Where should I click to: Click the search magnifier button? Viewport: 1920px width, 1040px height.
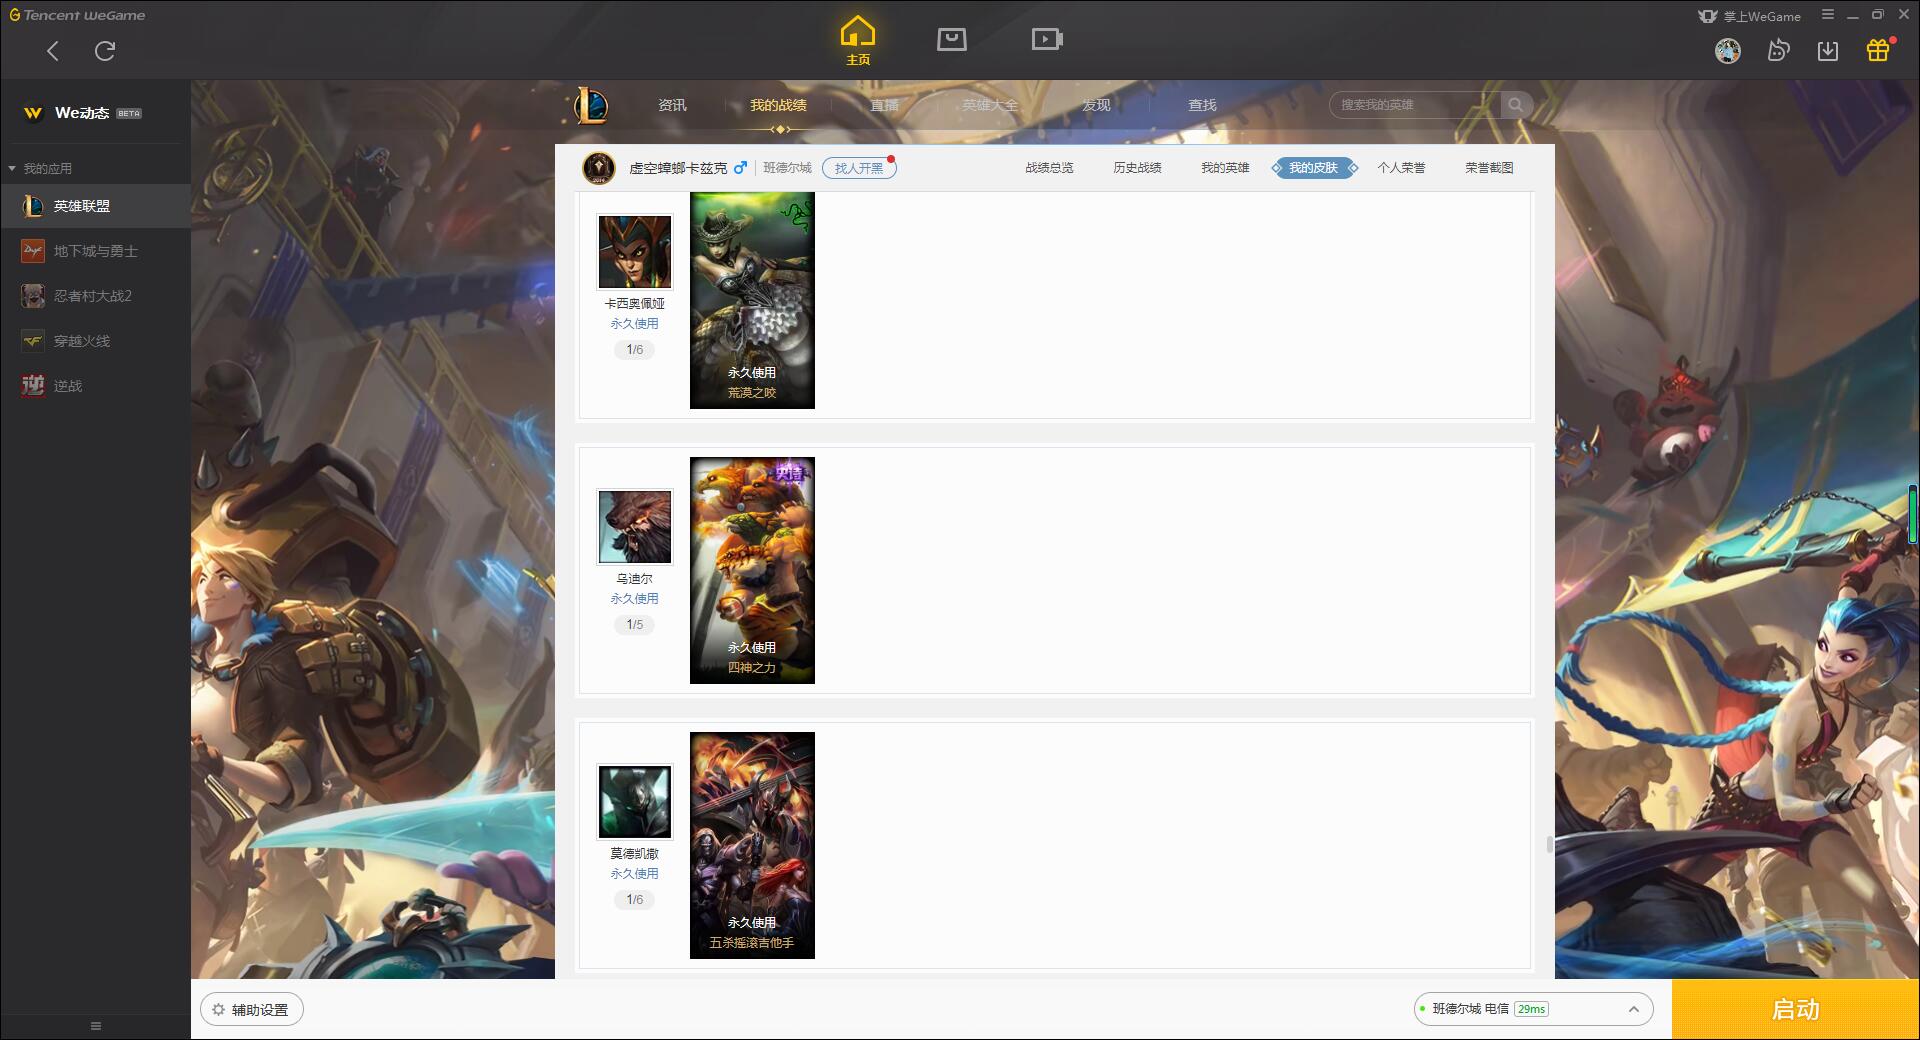[1516, 105]
